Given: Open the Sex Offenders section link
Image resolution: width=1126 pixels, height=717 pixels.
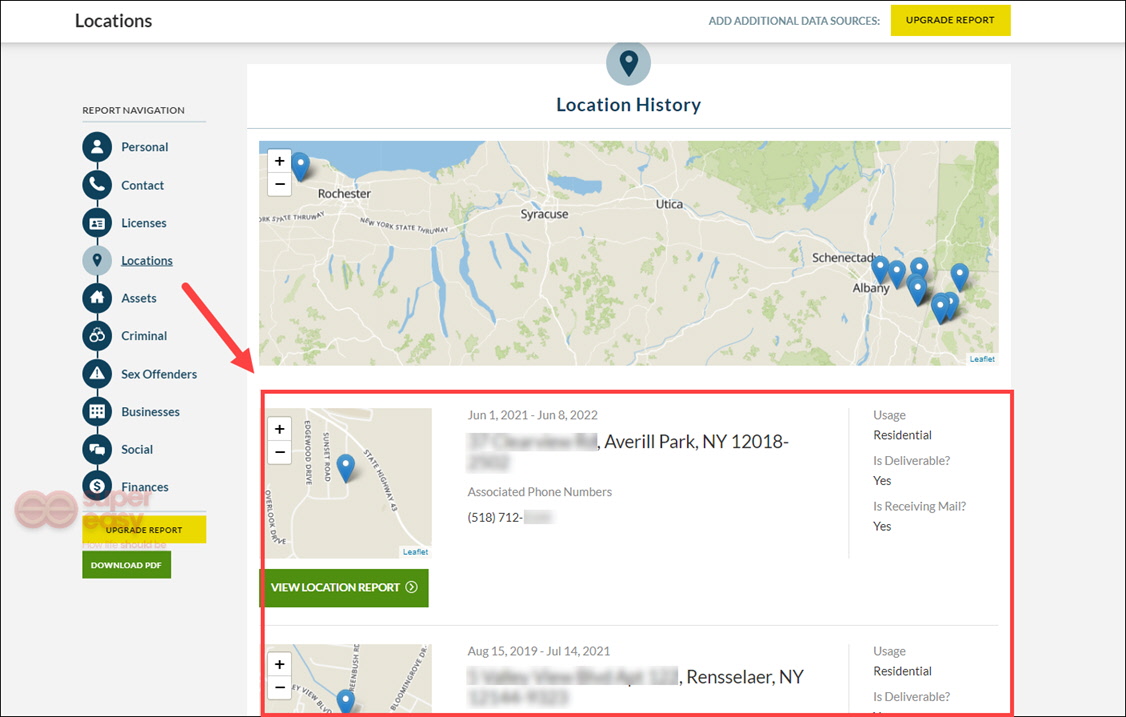Looking at the screenshot, I should pyautogui.click(x=159, y=374).
